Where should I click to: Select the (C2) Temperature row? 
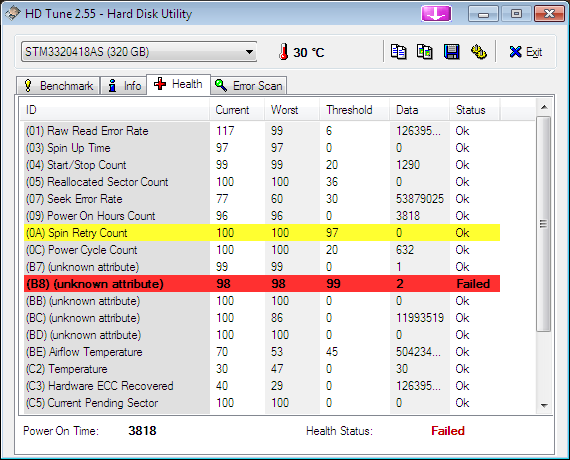[262, 369]
